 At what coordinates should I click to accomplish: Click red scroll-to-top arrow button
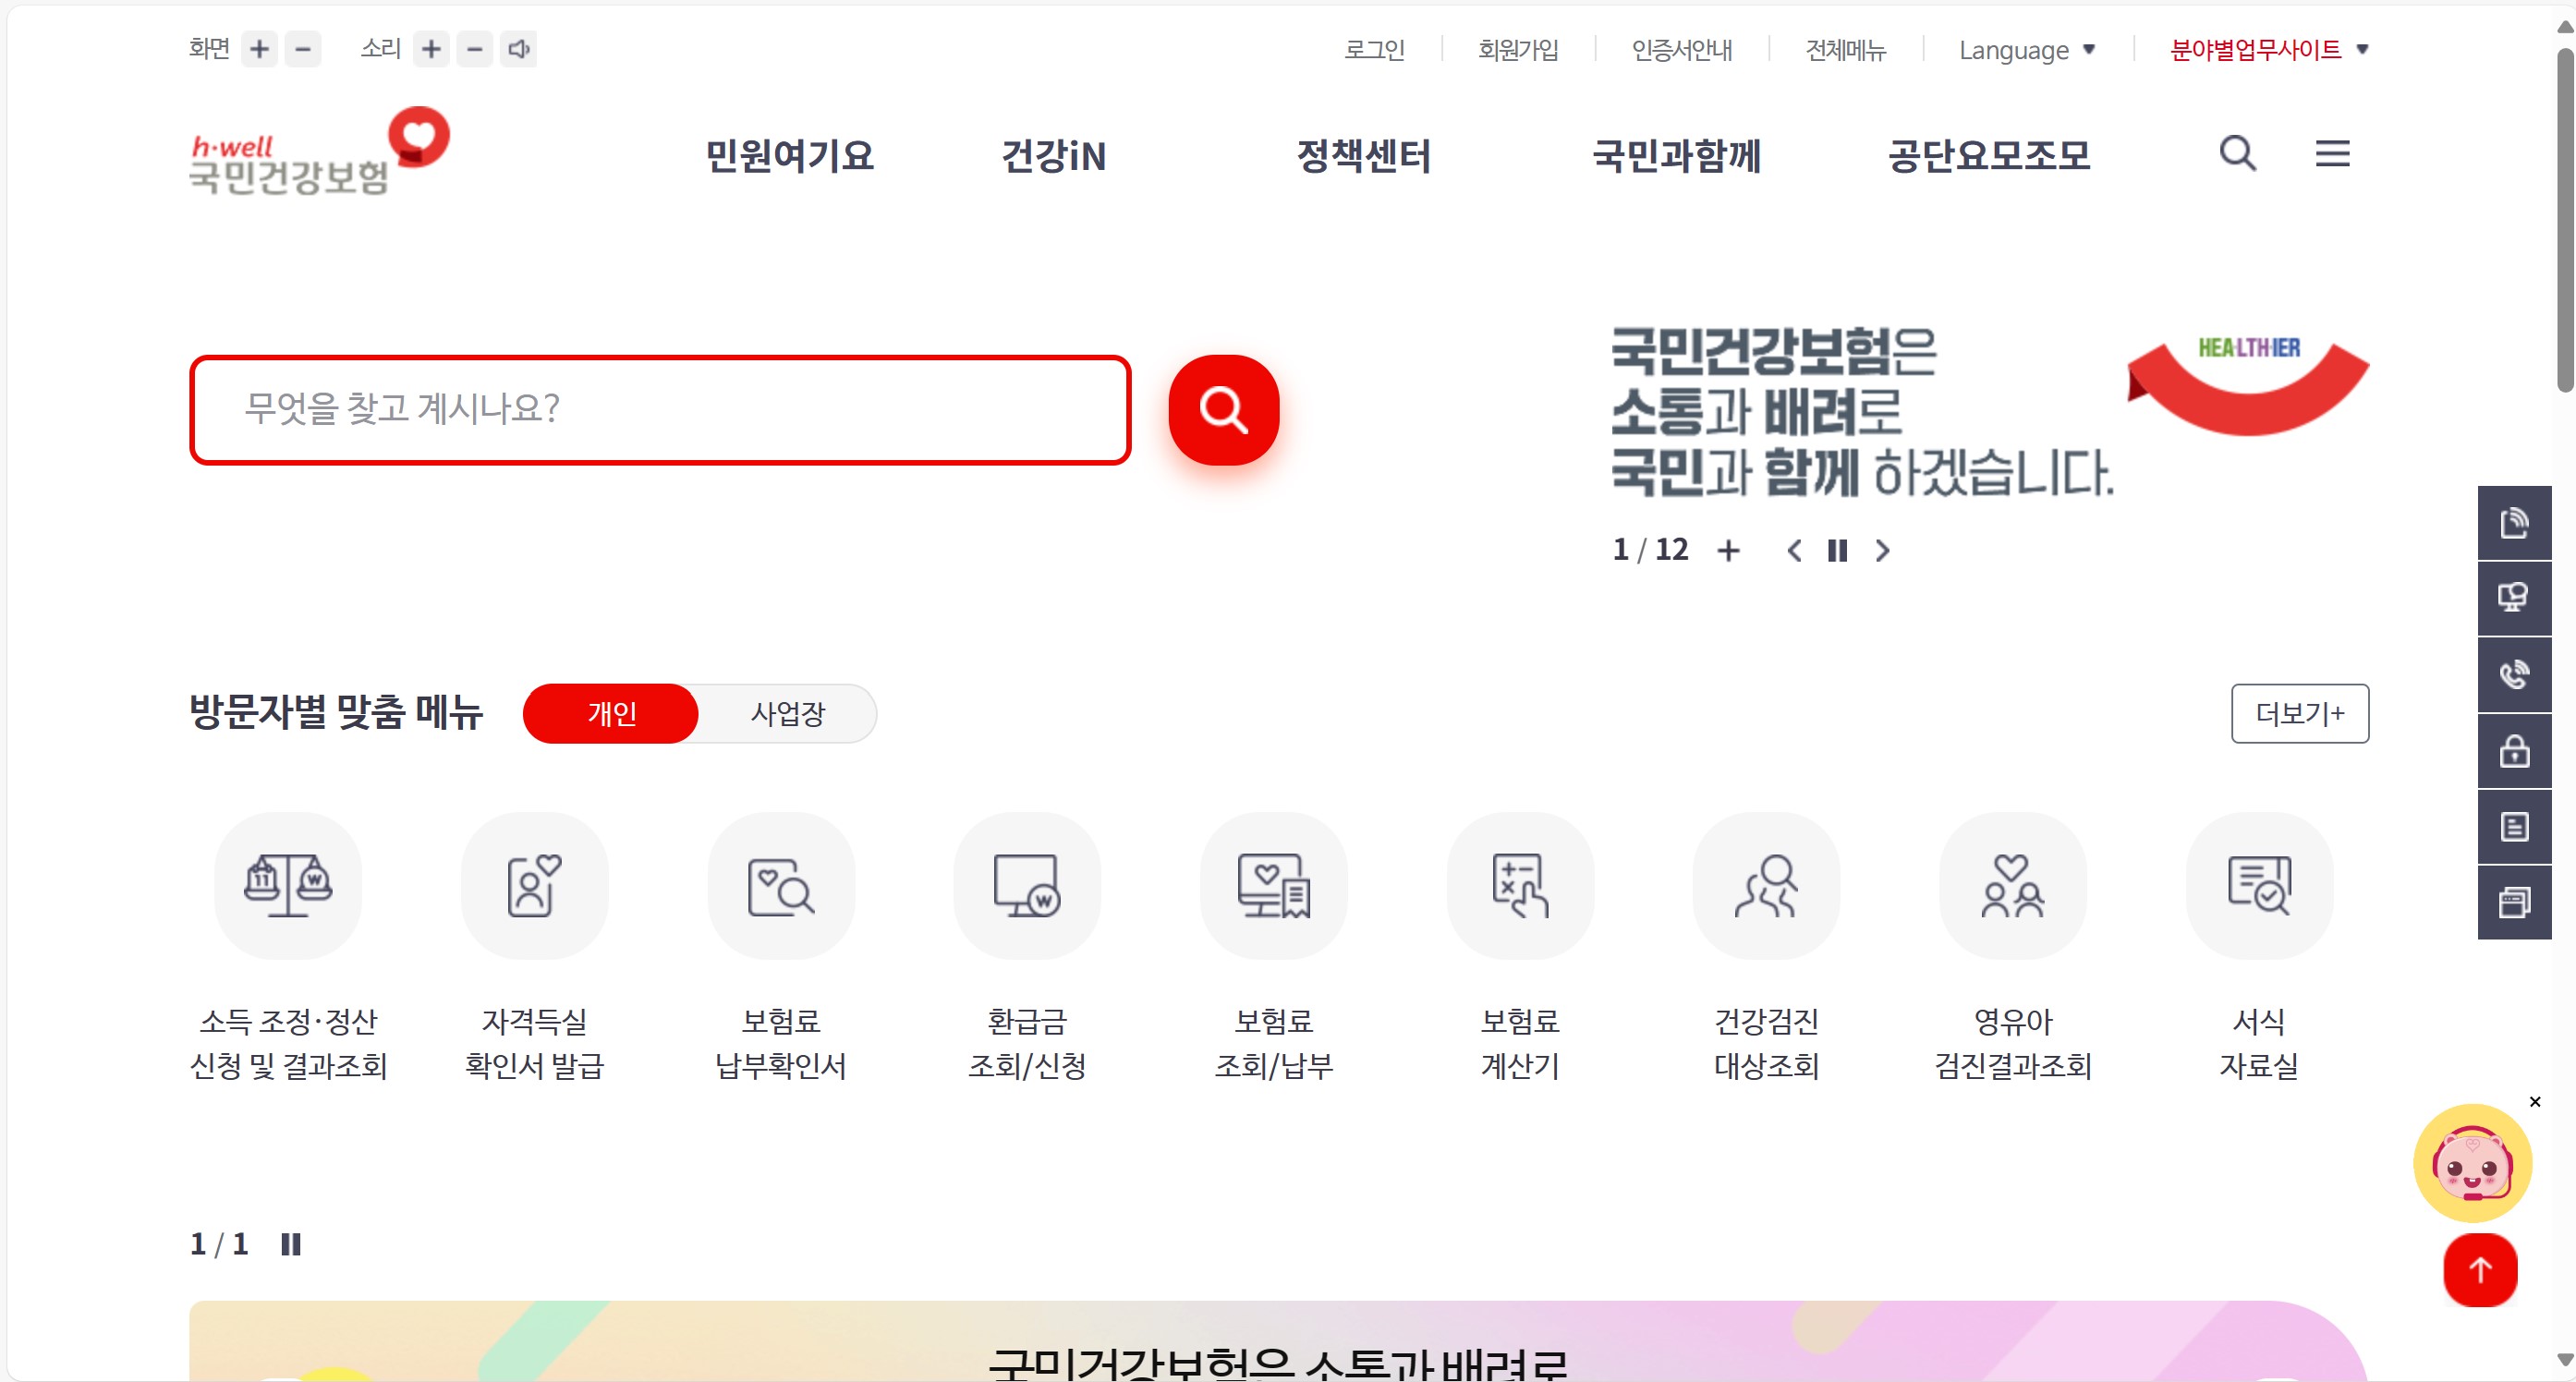(2480, 1270)
